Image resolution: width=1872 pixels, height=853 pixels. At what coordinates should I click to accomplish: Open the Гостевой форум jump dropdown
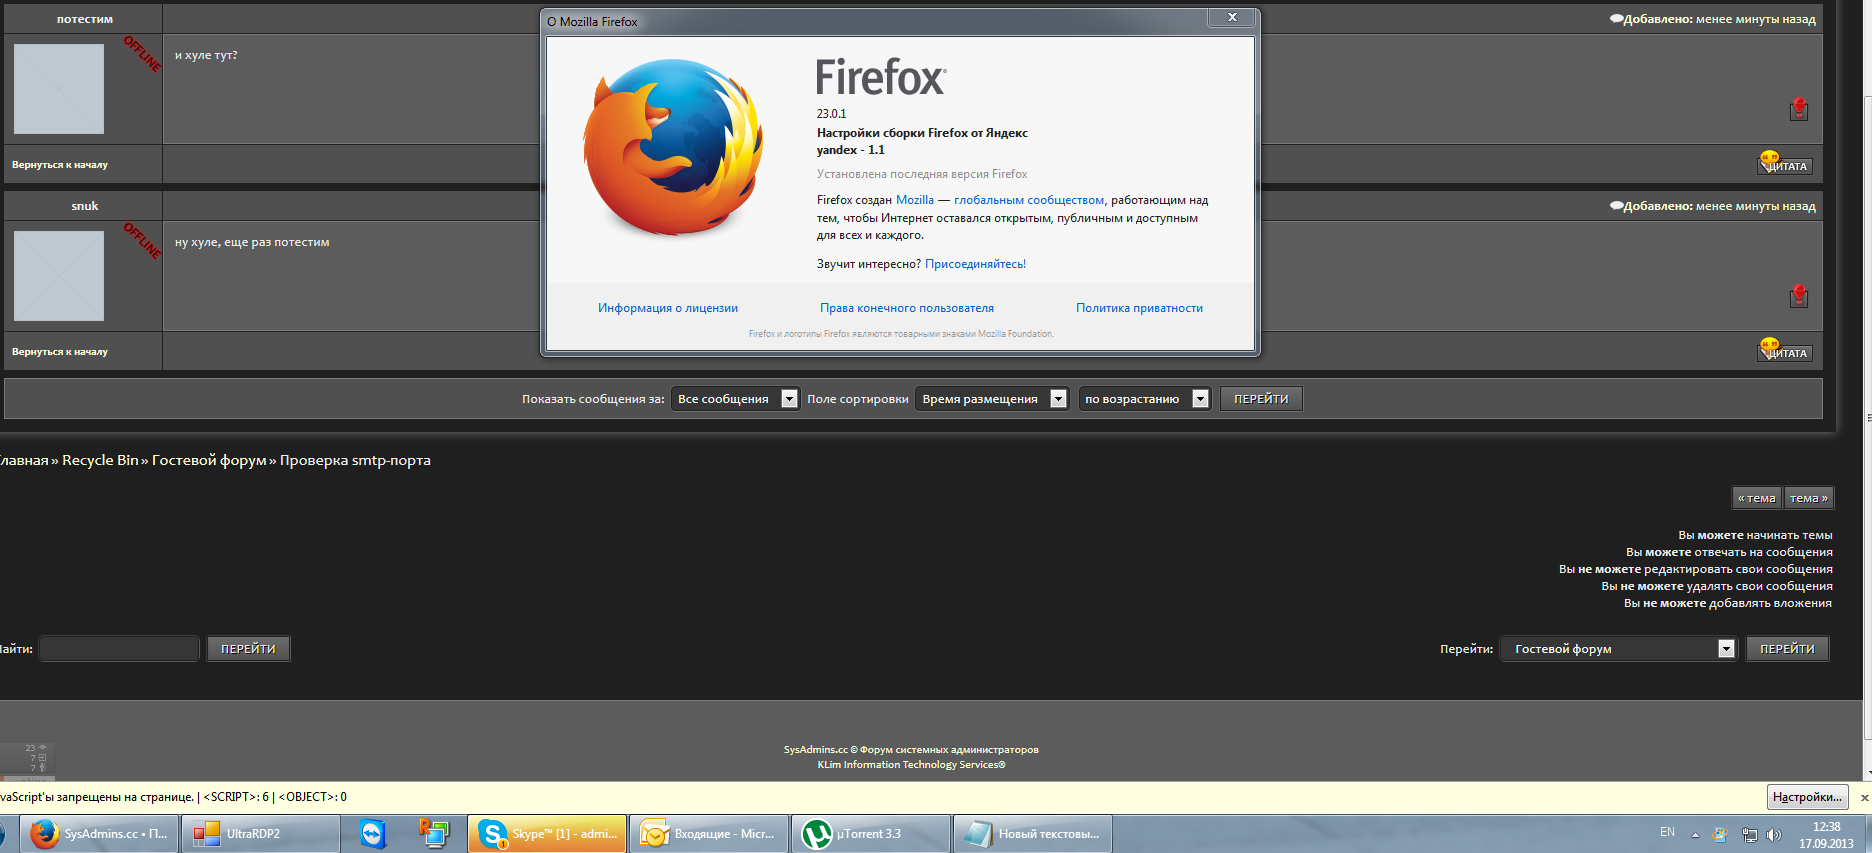click(1618, 649)
